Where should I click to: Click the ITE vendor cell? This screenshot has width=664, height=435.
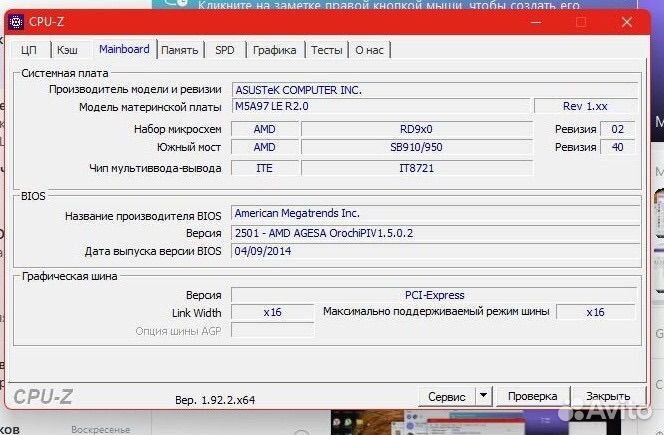pyautogui.click(x=265, y=168)
